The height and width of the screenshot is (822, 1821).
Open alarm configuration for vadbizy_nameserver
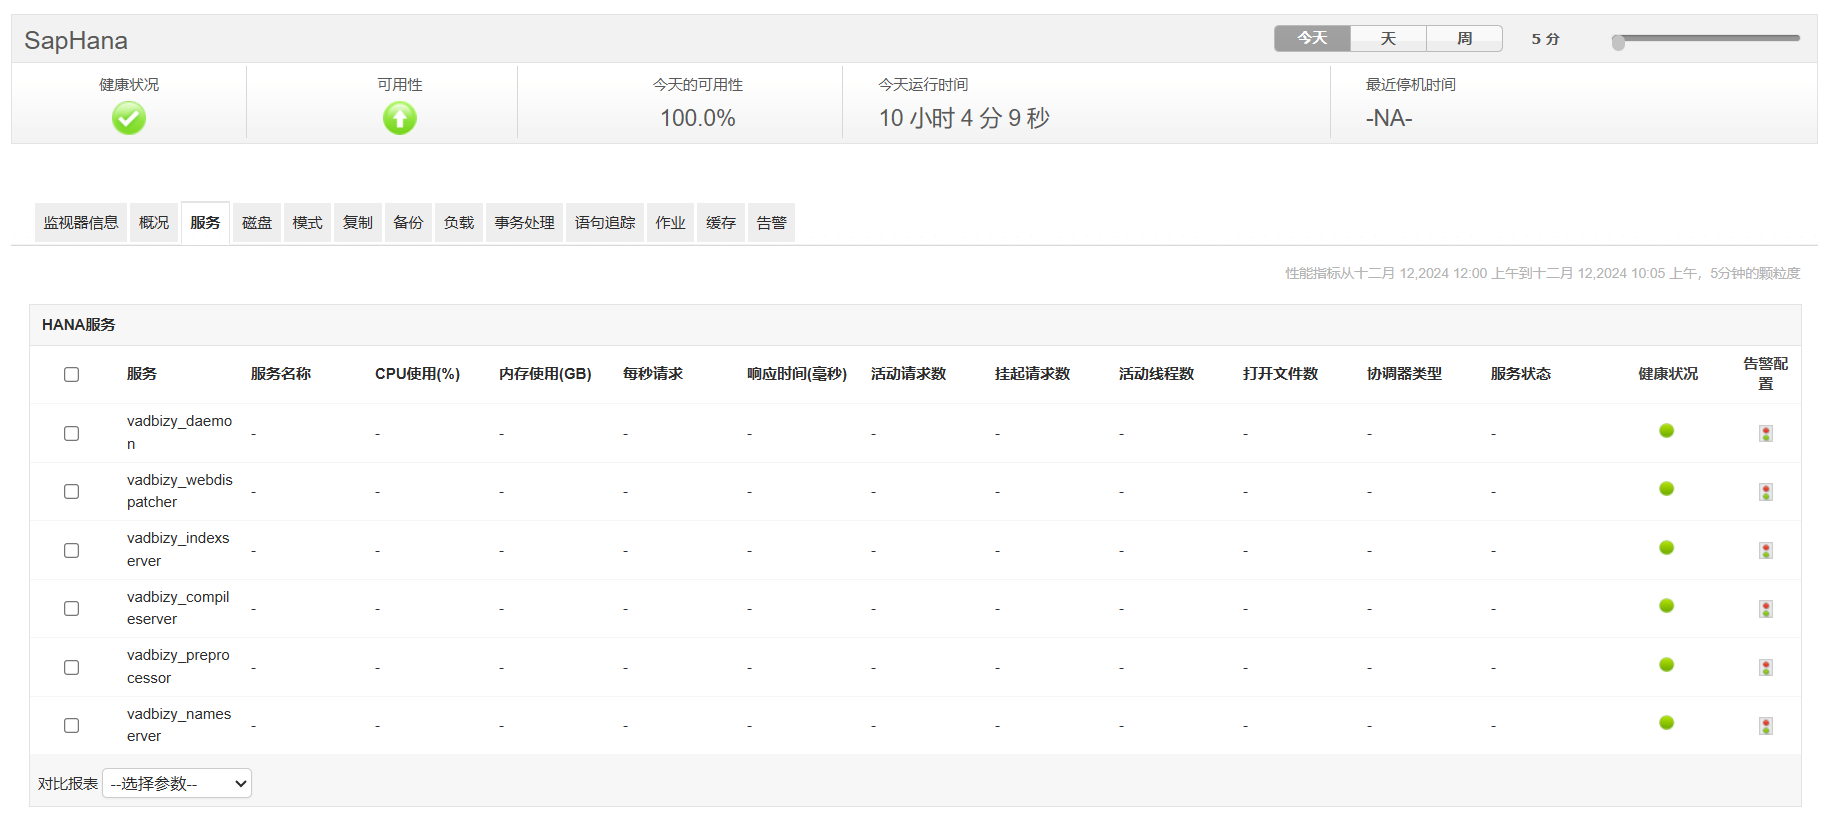[x=1766, y=726]
